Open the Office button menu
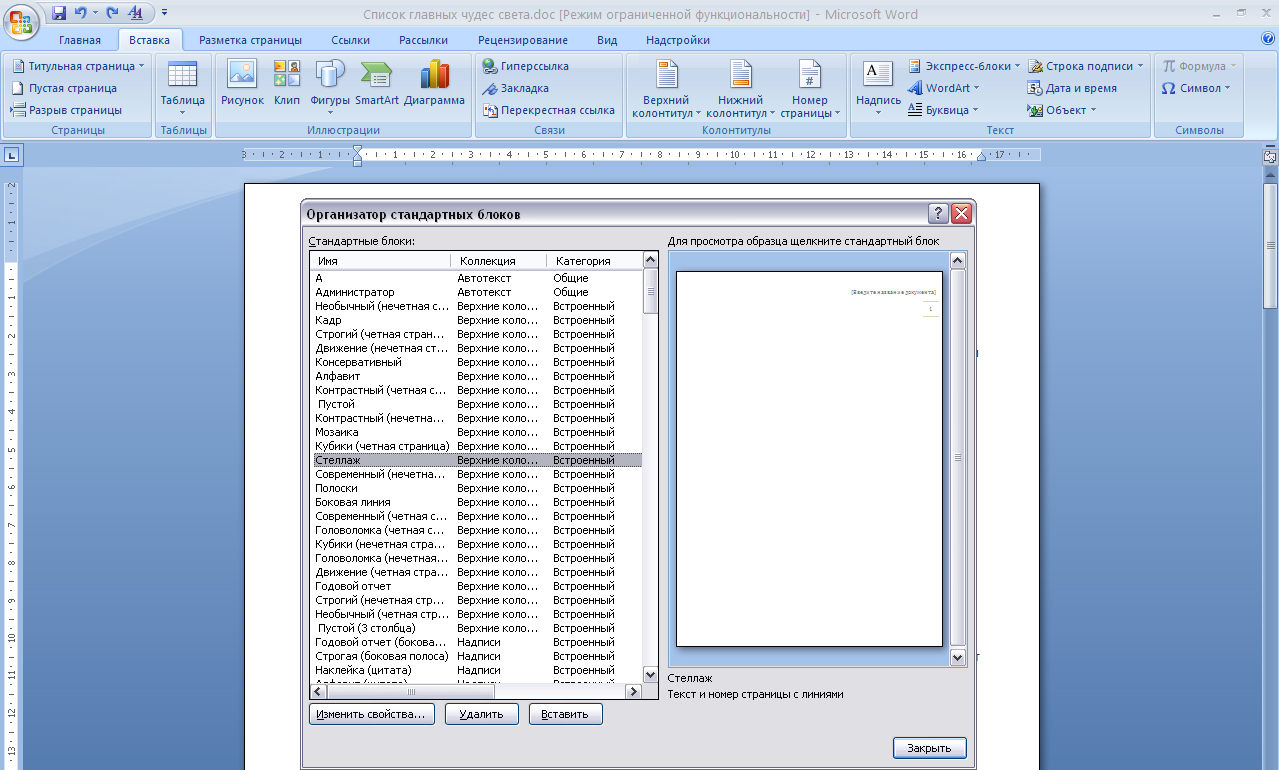The height and width of the screenshot is (770, 1279). pos(22,20)
